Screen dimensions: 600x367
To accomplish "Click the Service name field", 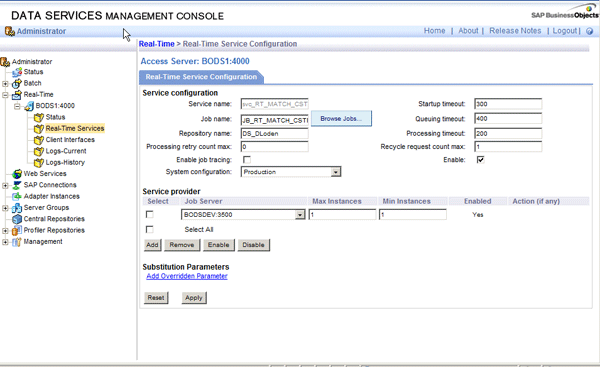I will pos(274,104).
